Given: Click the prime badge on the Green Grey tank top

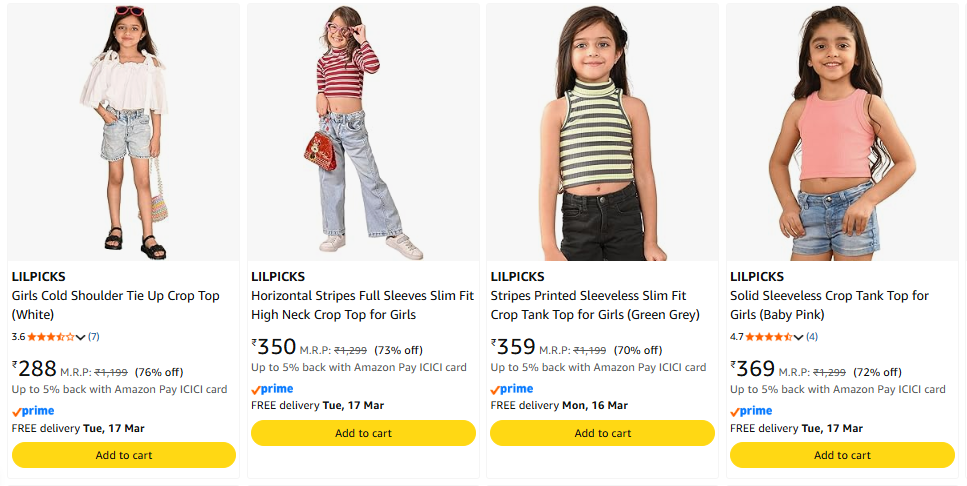Looking at the screenshot, I should click(x=512, y=389).
